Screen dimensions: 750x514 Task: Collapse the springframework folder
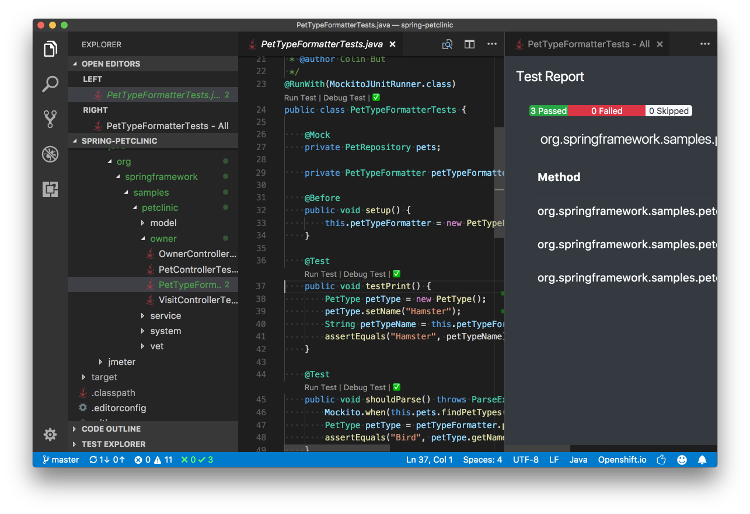[x=118, y=177]
